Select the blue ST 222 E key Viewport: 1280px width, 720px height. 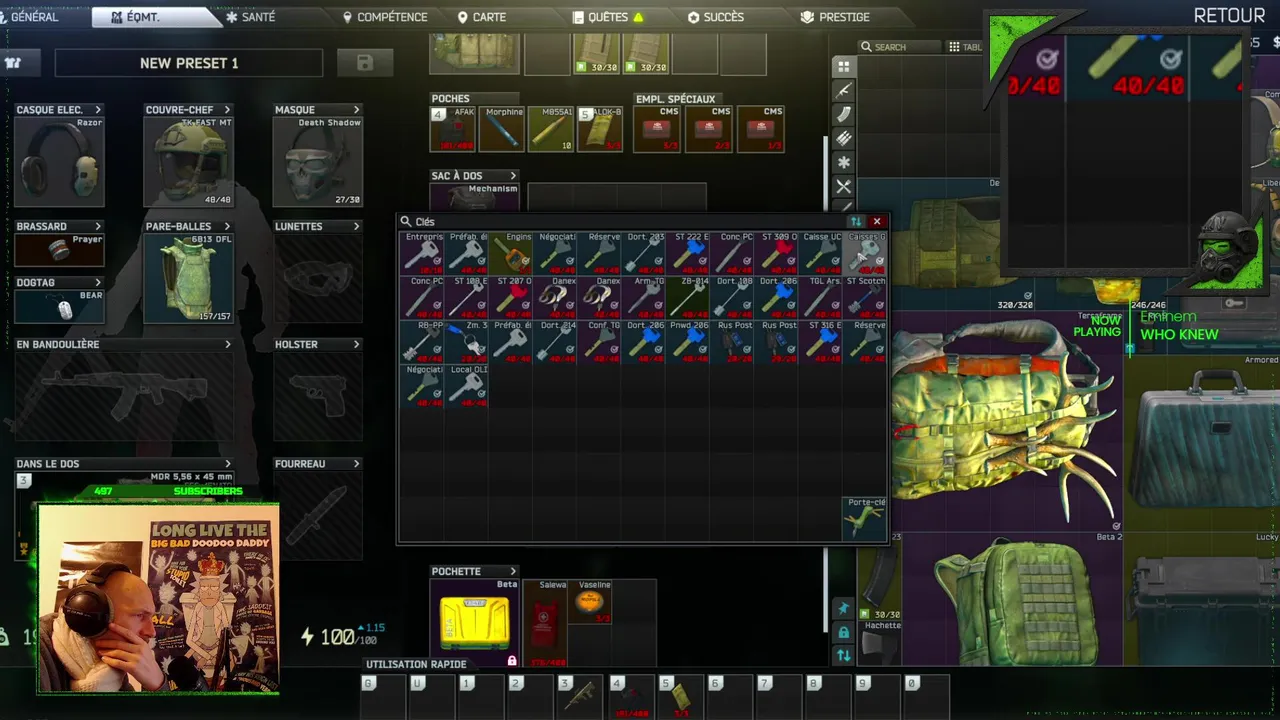[688, 253]
